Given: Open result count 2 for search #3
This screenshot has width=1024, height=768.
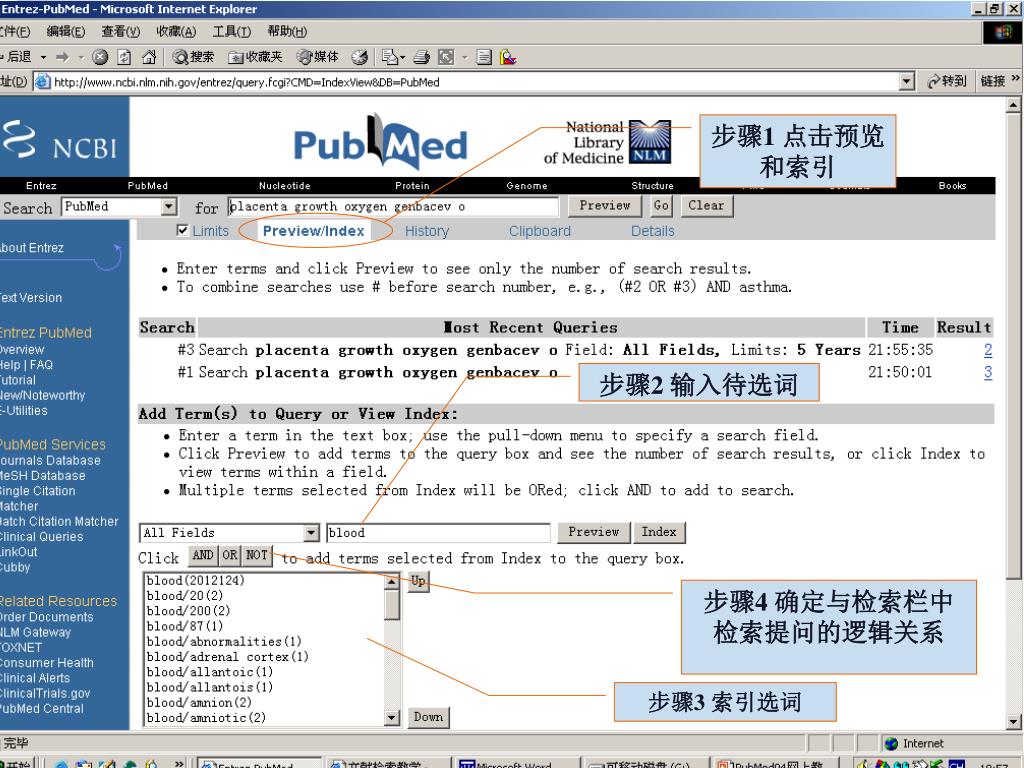Looking at the screenshot, I should [x=987, y=350].
